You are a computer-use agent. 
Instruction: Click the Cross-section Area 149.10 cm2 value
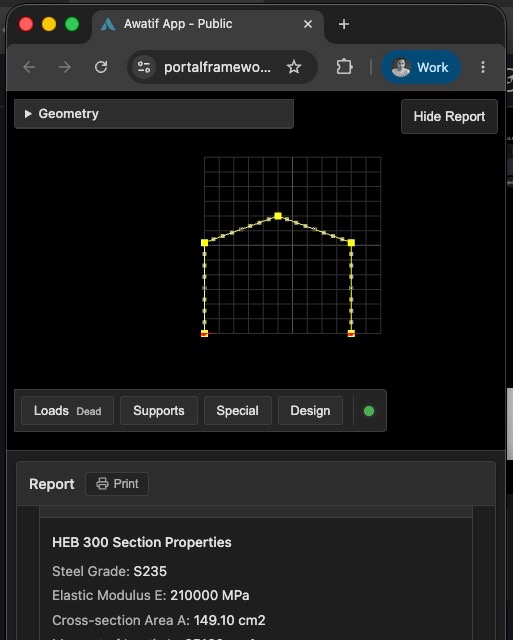[229, 620]
